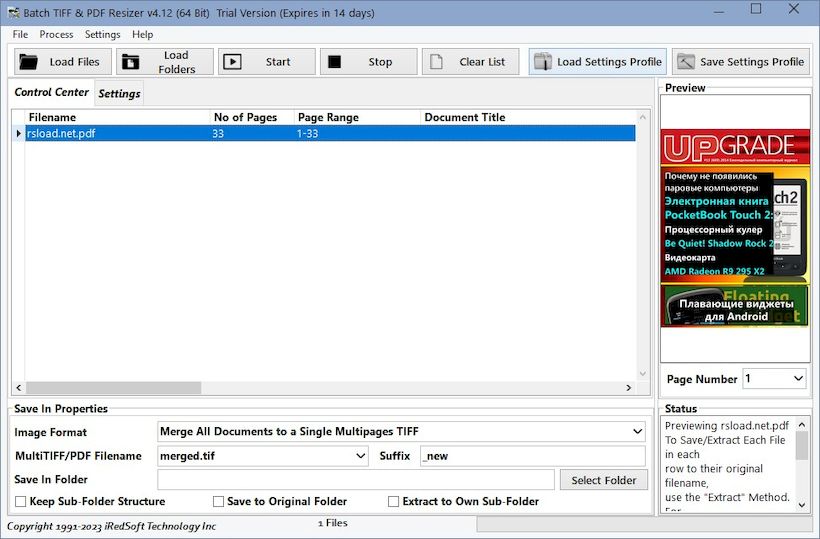This screenshot has height=539, width=820.
Task: Maximize the Batch TIFF & PDF Resizer window
Action: coord(756,9)
